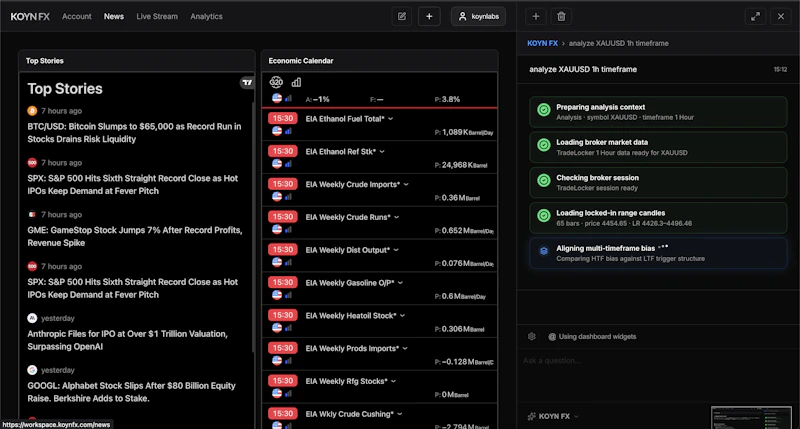Screen dimensions: 800x429
Task: Click the Google icon above the GOOGL story
Action: point(32,370)
